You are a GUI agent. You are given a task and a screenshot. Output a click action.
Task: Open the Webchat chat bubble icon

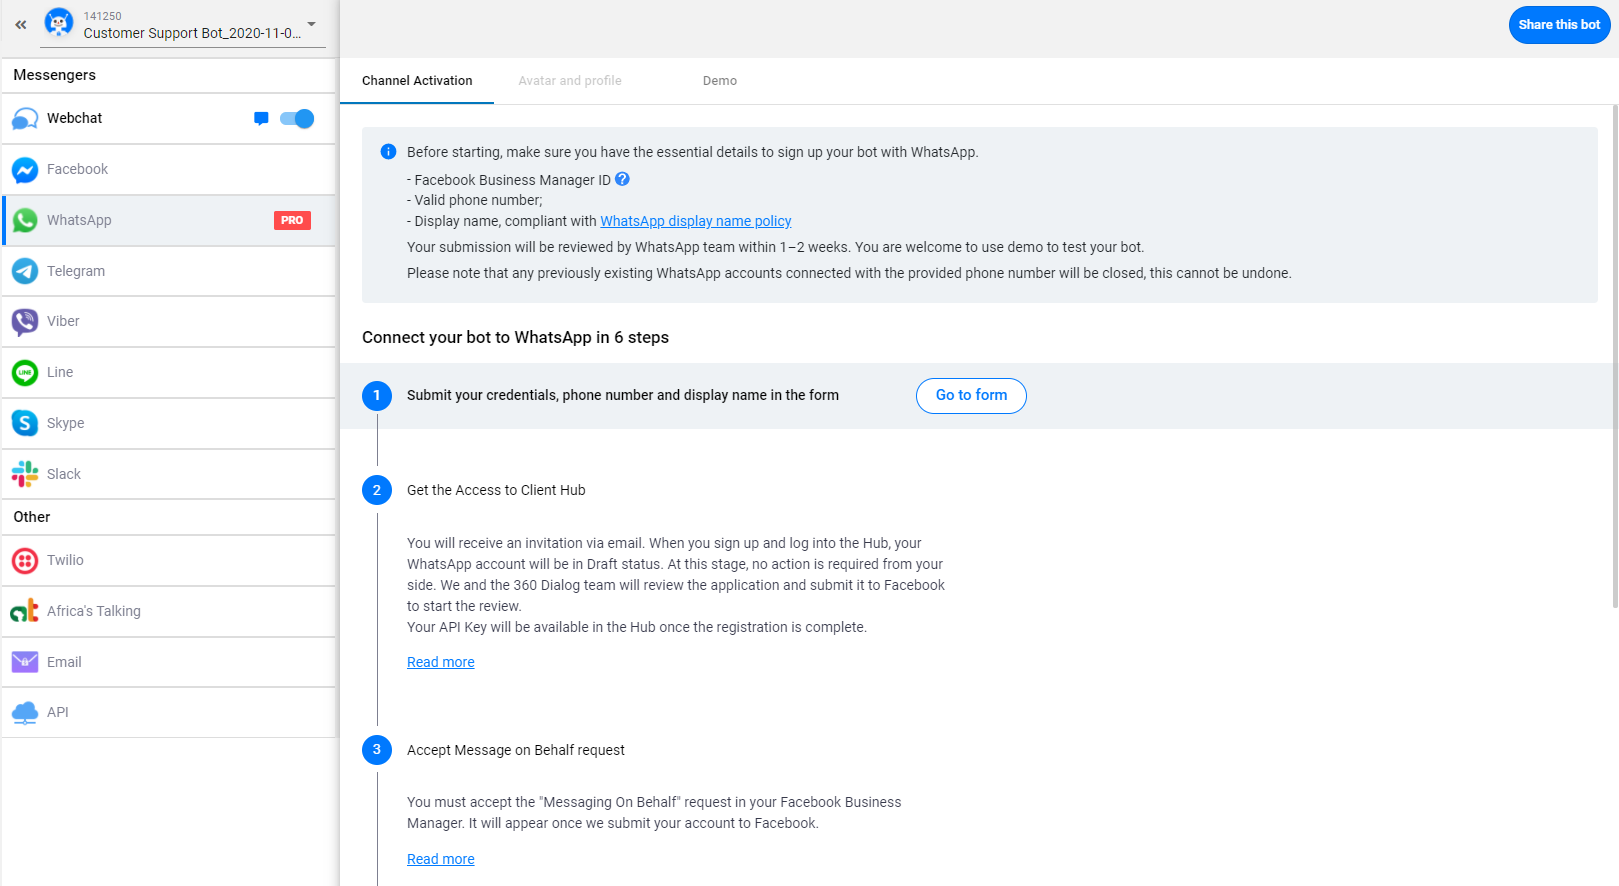click(x=261, y=119)
